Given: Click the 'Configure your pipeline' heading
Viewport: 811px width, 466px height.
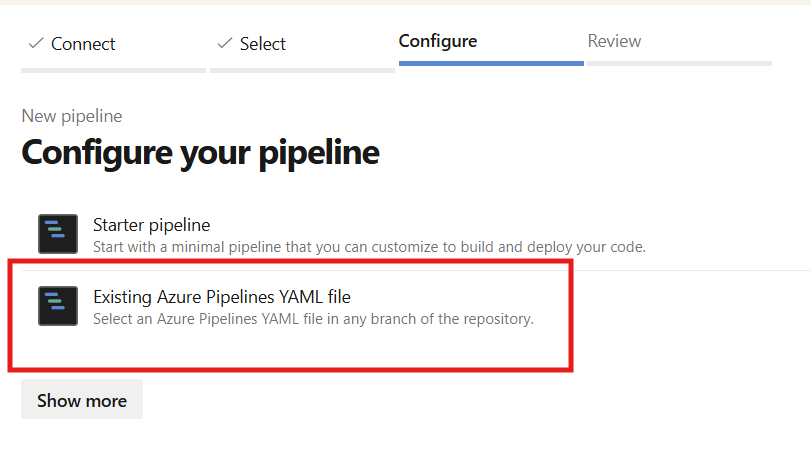Looking at the screenshot, I should pyautogui.click(x=201, y=153).
